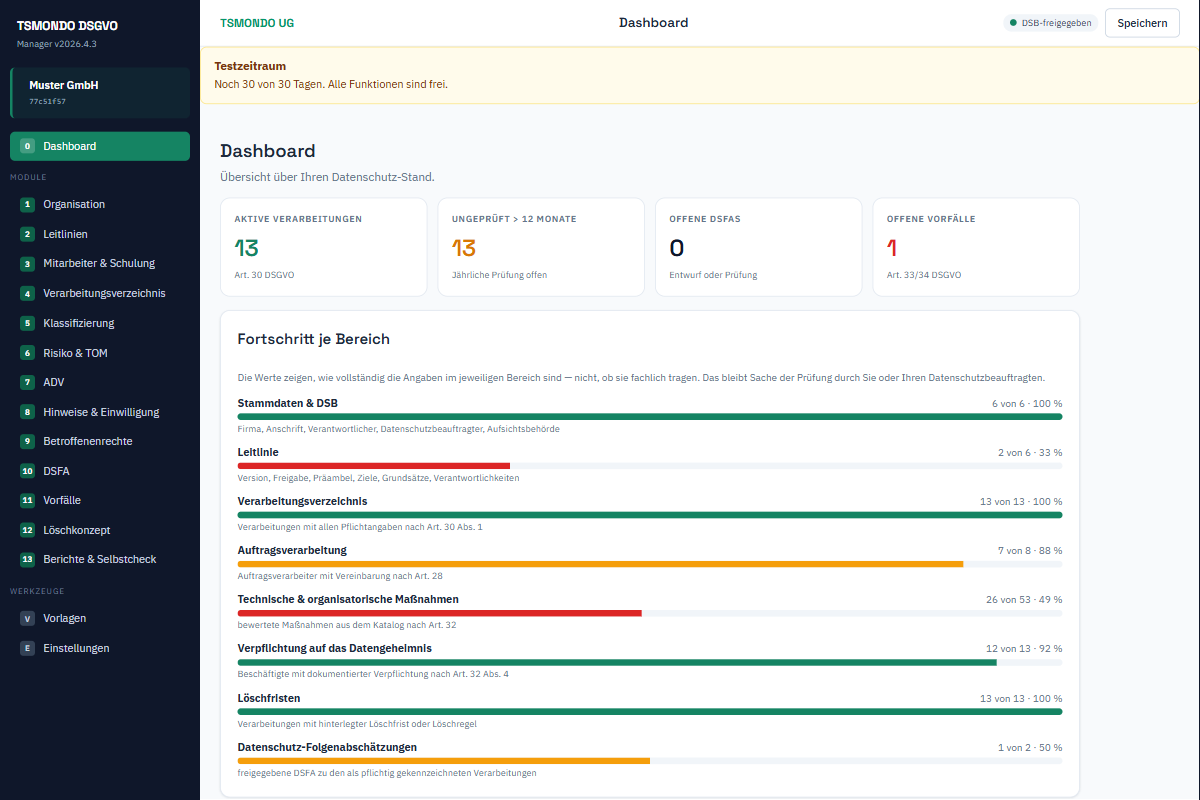Select the Muster GmbH company card
This screenshot has width=1200, height=800.
tap(100, 93)
